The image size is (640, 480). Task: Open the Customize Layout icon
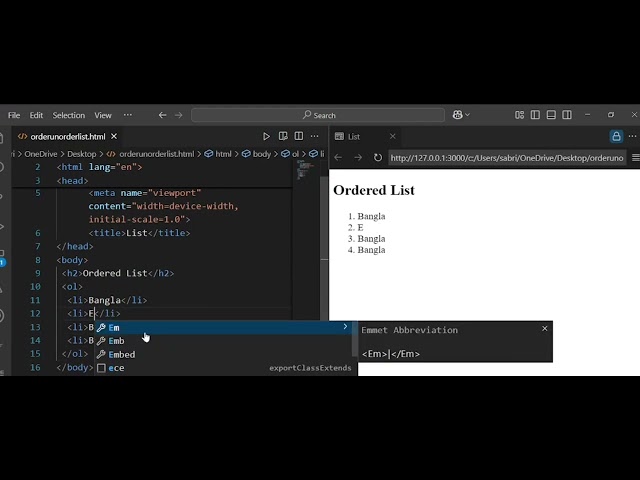click(519, 115)
